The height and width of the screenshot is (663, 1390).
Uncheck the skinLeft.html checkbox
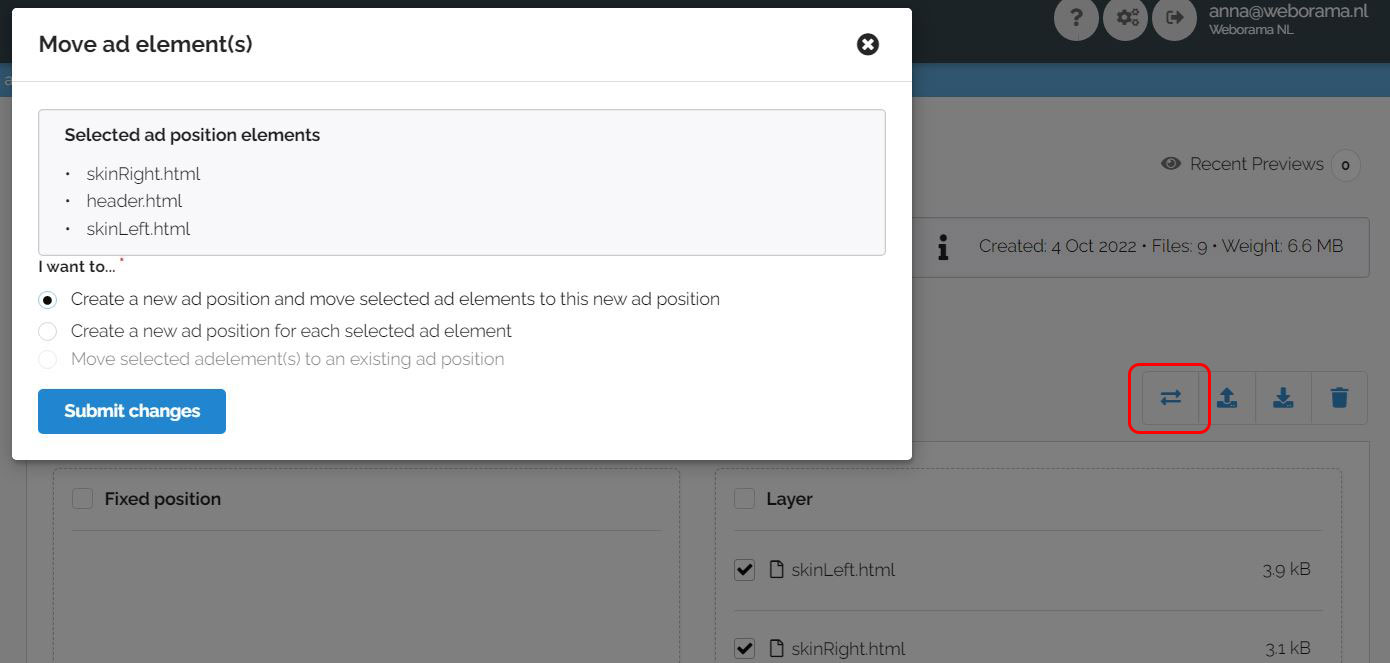(x=744, y=570)
